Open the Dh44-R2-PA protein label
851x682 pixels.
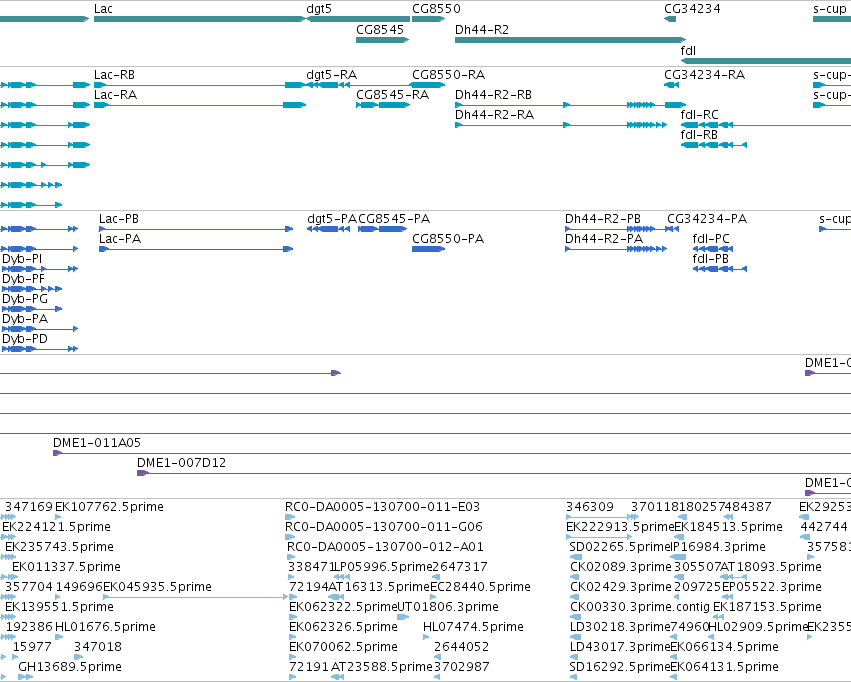coord(604,239)
